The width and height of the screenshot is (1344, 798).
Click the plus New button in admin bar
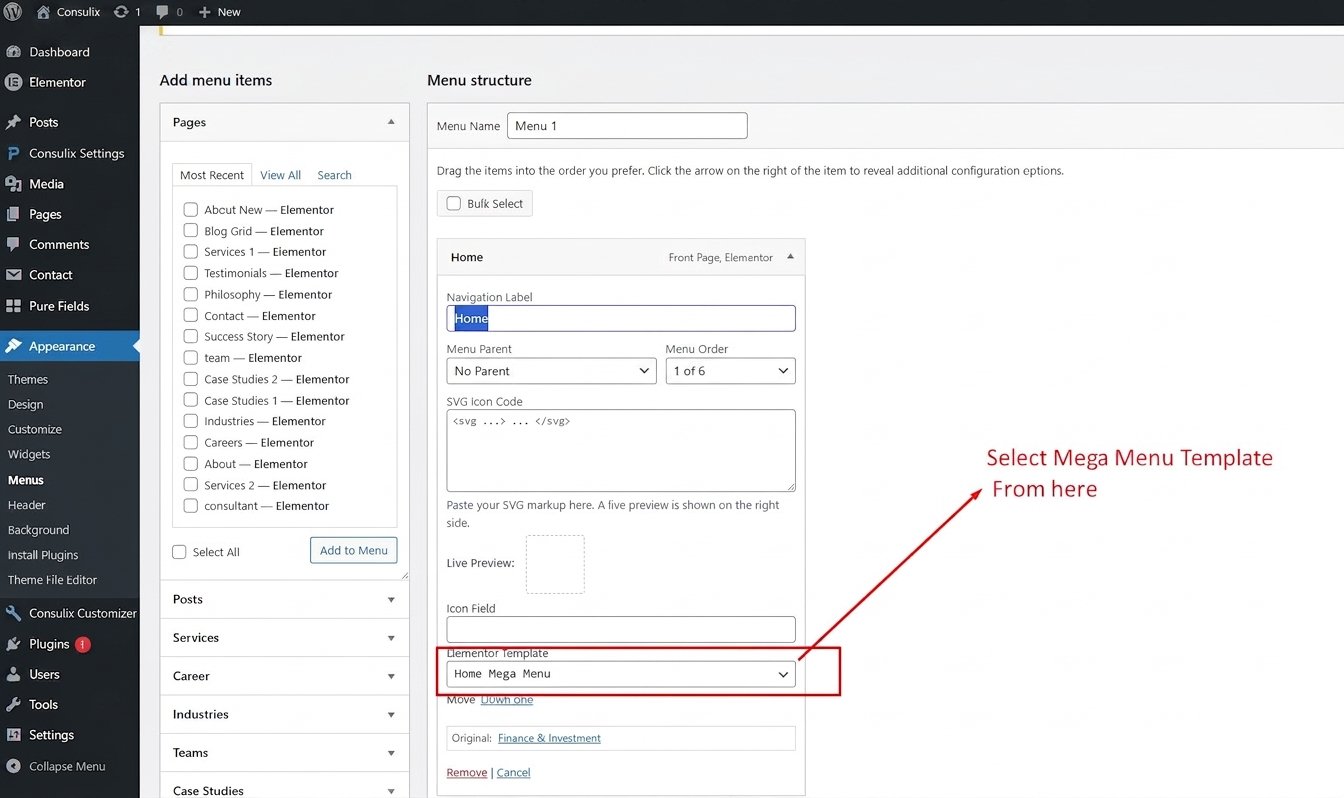click(219, 12)
